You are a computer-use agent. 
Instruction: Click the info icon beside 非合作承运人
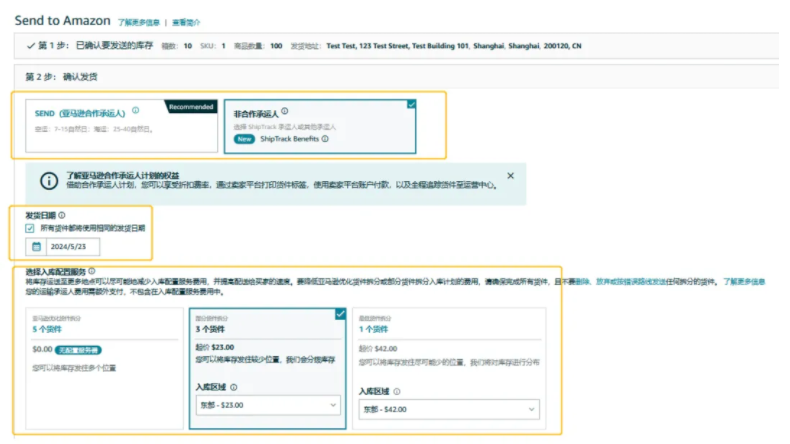click(x=285, y=111)
